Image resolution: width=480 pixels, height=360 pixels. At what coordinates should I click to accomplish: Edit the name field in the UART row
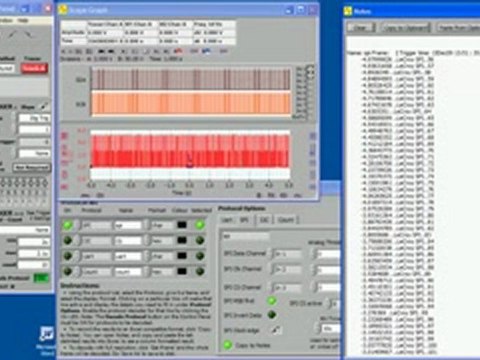pyautogui.click(x=128, y=256)
